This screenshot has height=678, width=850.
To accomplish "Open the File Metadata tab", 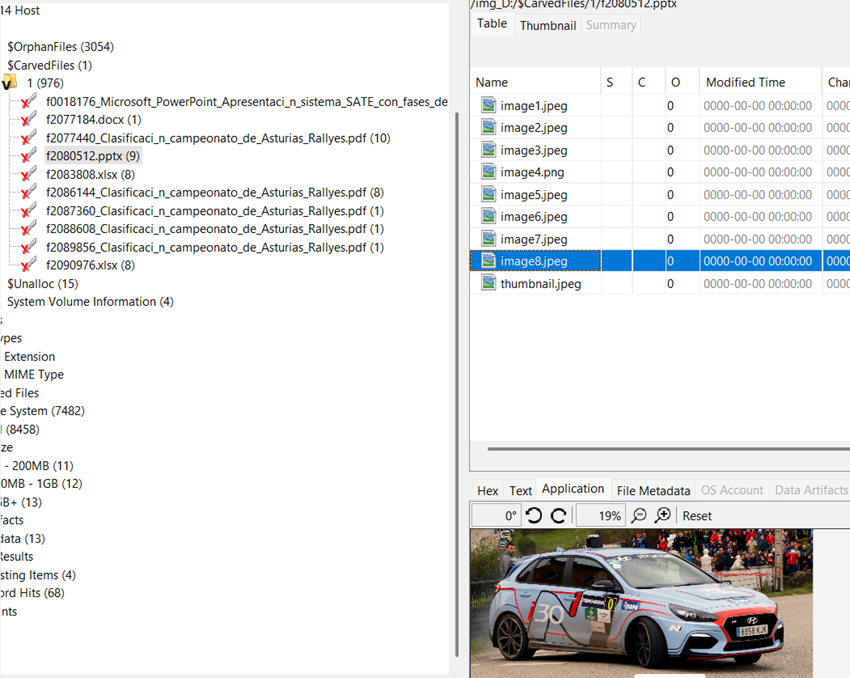I will [x=653, y=490].
